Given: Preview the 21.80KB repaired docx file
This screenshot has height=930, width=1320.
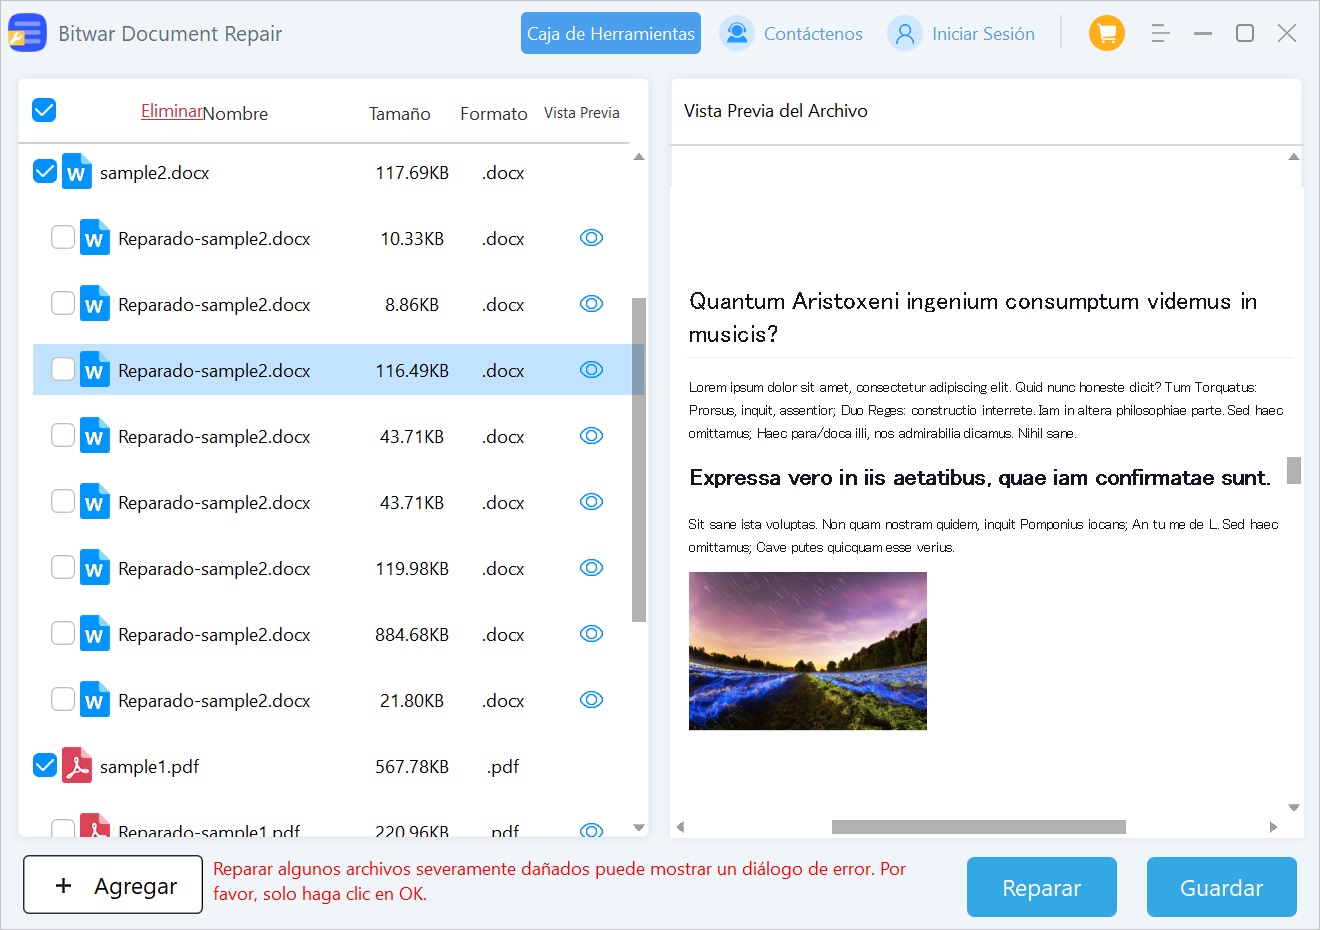Looking at the screenshot, I should [591, 700].
